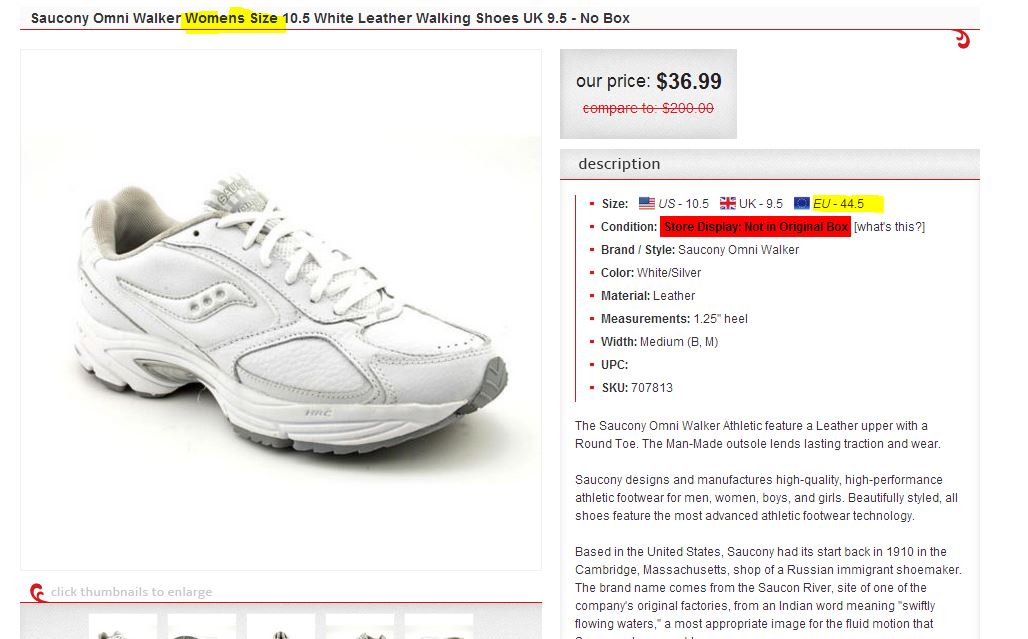Enlarge the main white shoe product image

coord(281,310)
